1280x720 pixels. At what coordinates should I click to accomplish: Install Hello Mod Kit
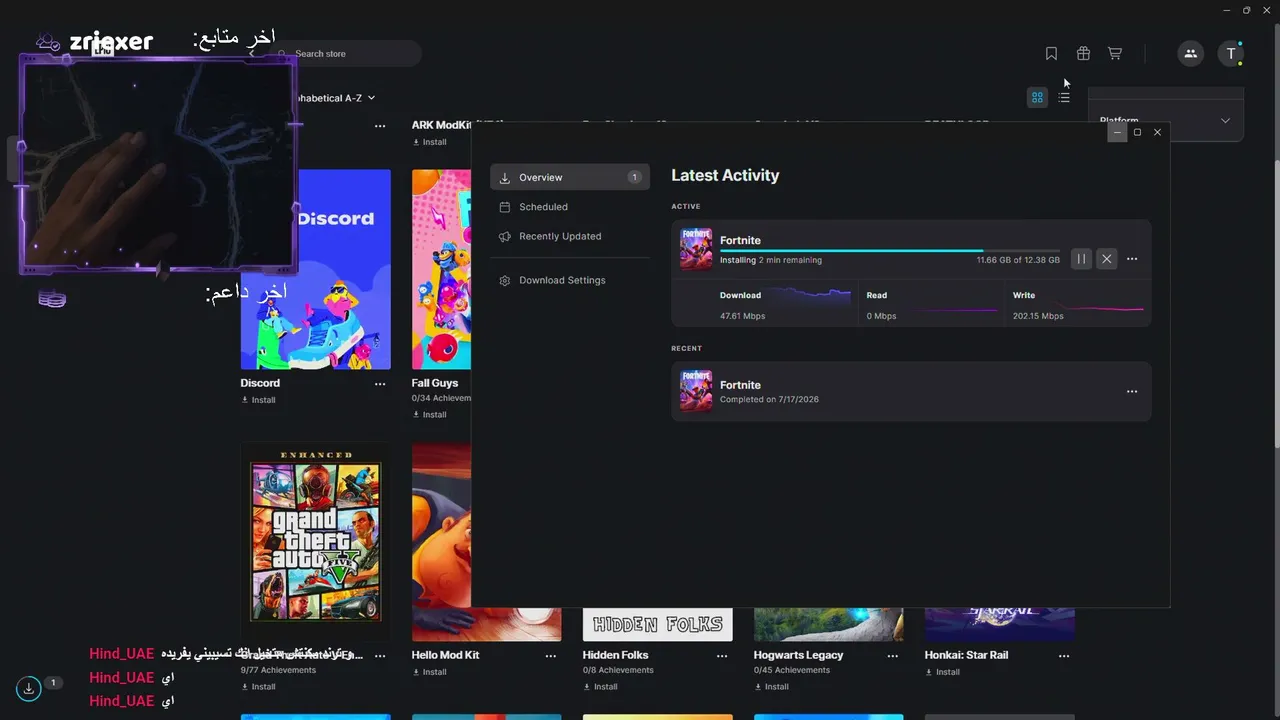[x=429, y=672]
